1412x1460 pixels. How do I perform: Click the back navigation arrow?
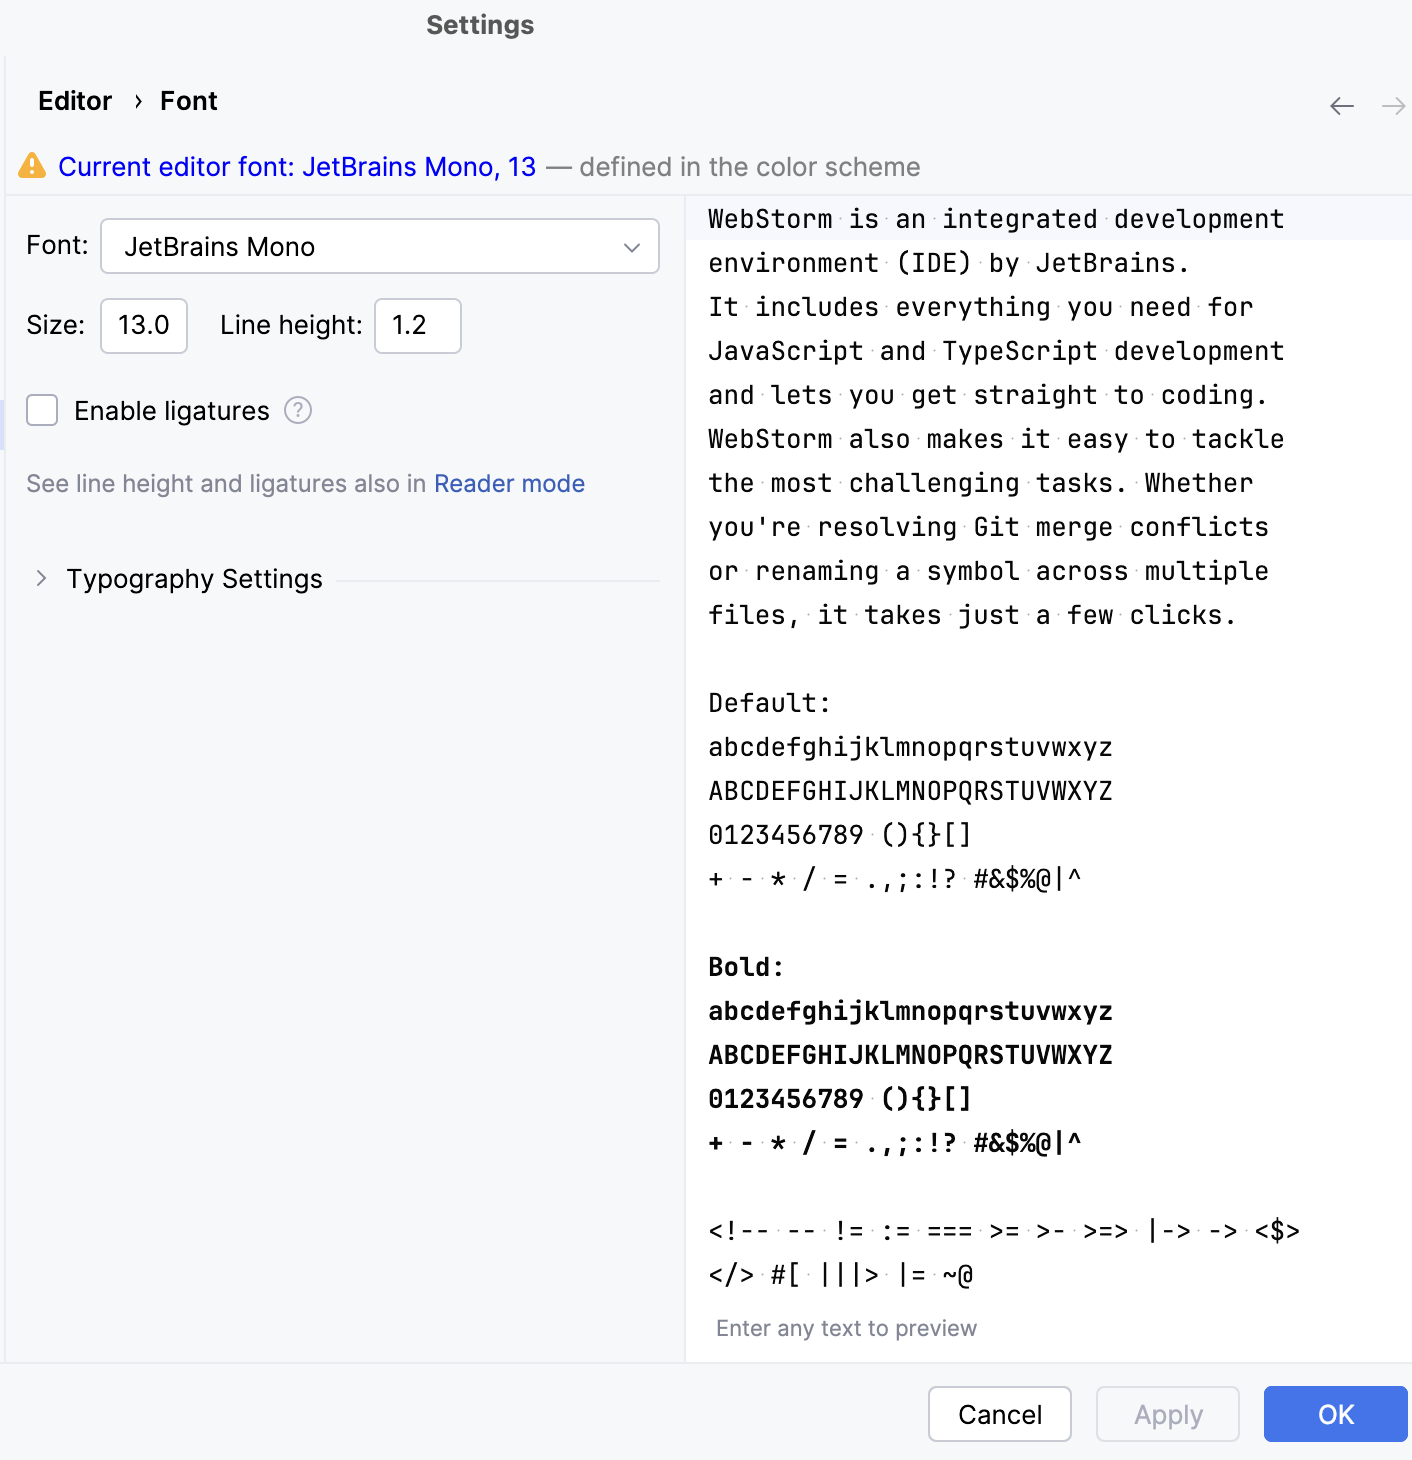[1341, 105]
